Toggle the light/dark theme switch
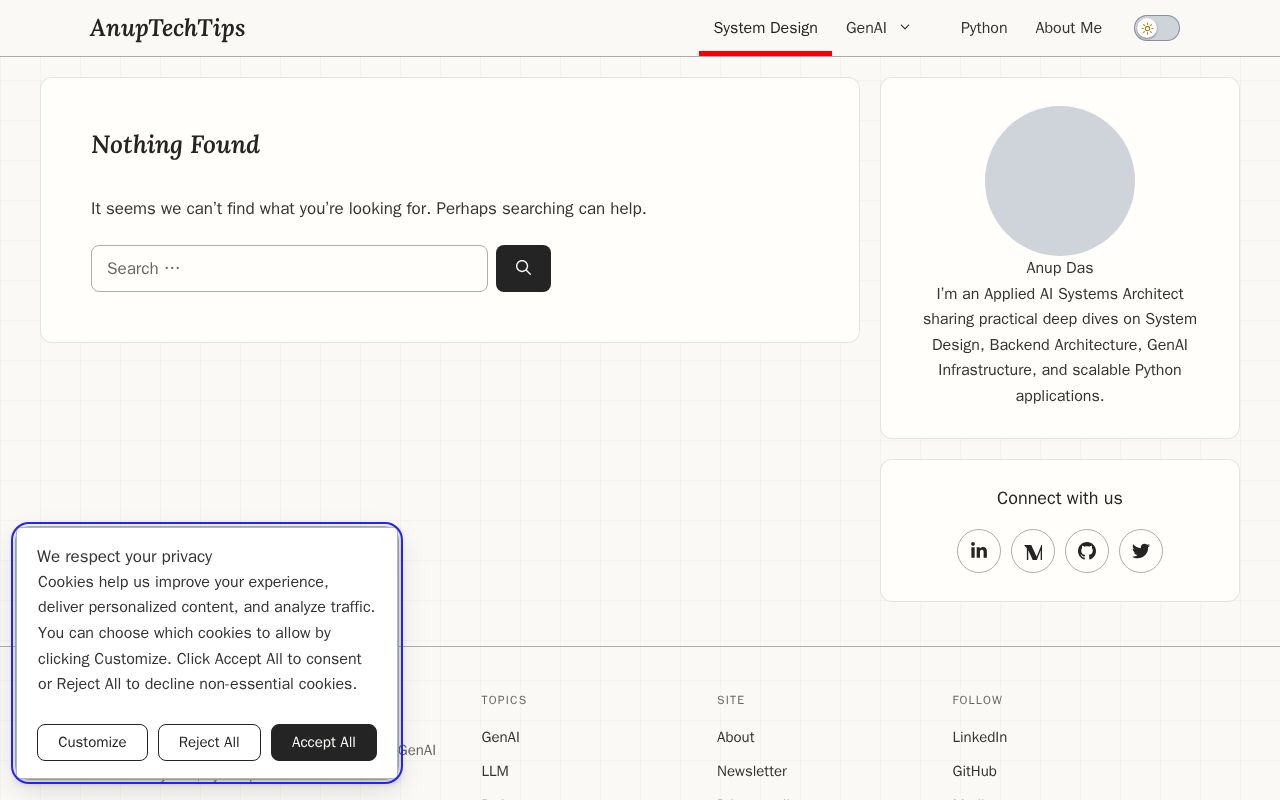 click(x=1157, y=28)
